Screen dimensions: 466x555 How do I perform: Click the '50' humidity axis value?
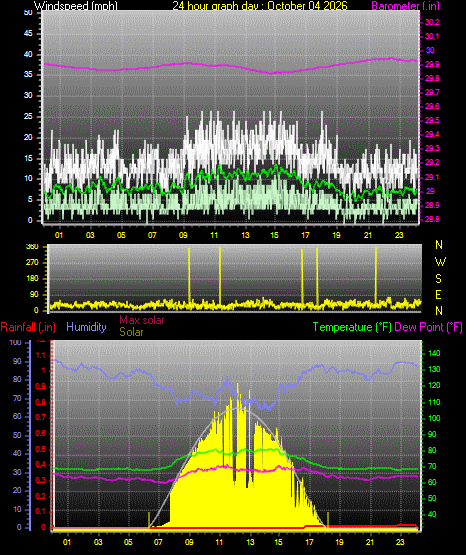click(17, 435)
